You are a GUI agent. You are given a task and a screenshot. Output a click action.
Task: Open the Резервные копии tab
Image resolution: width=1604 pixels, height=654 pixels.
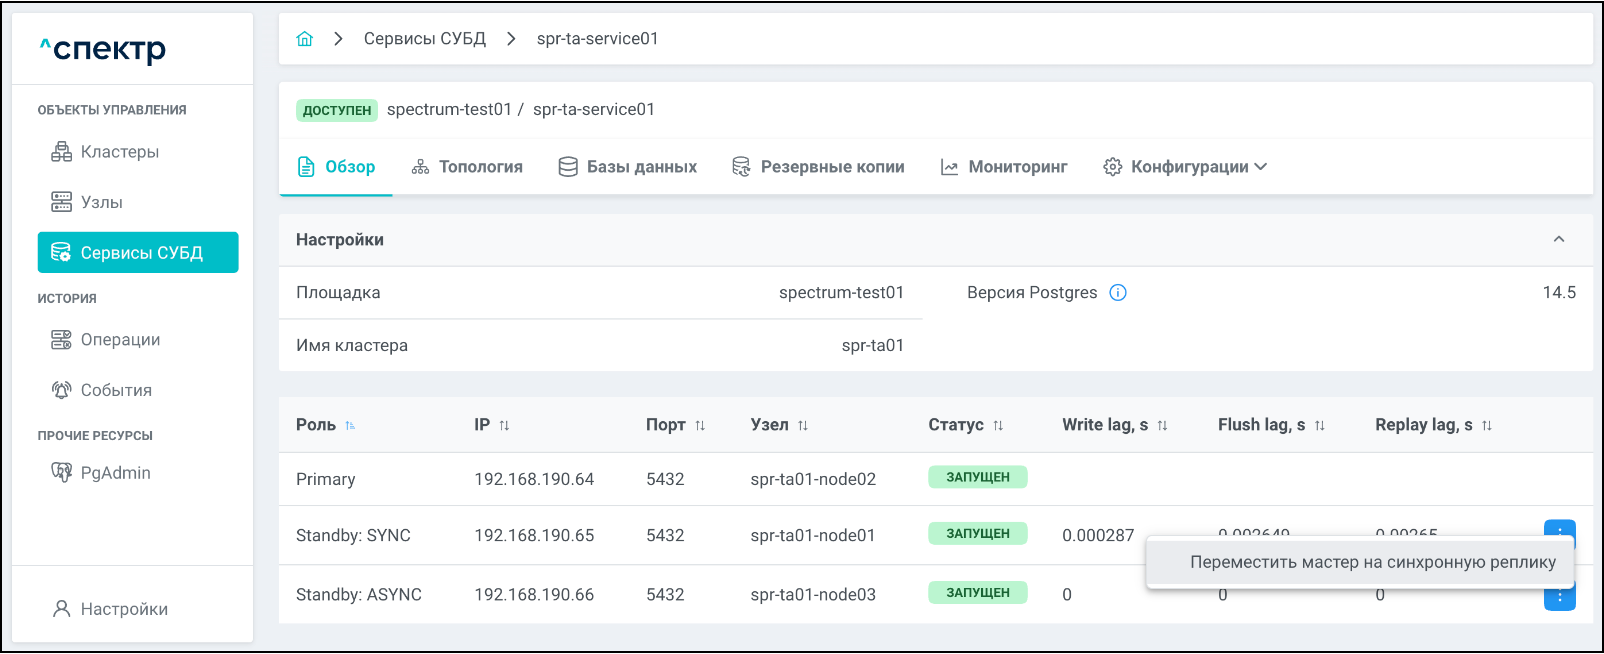coord(818,167)
